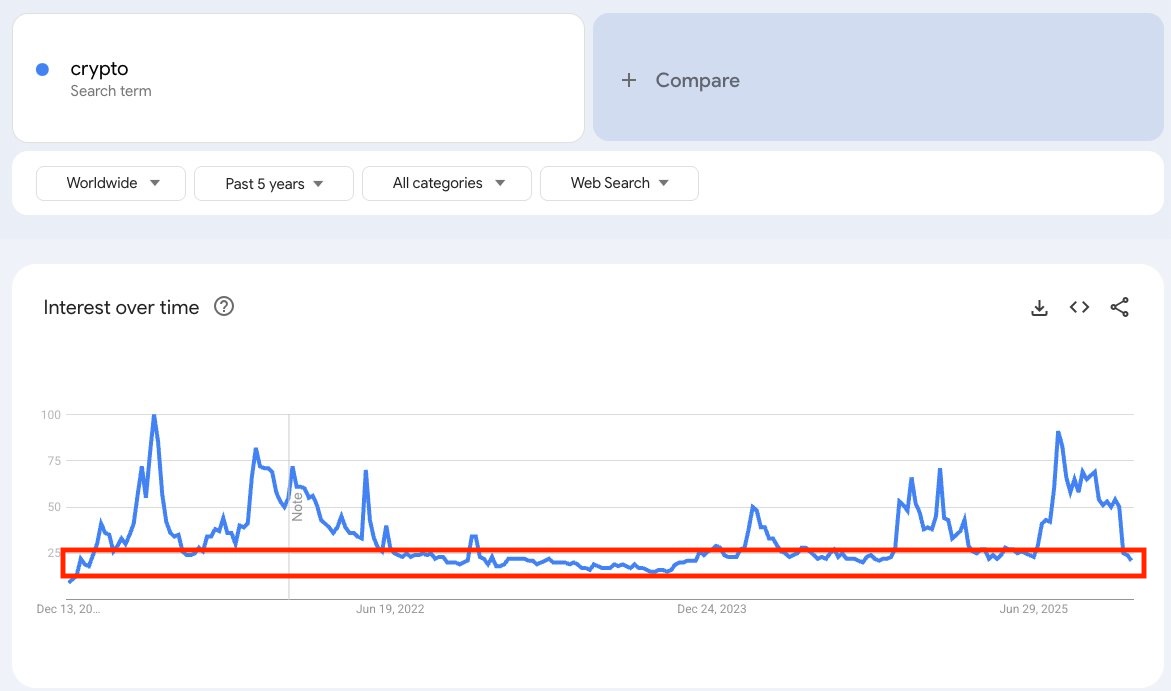Click the Interest over time heading
The image size is (1171, 691).
click(121, 307)
